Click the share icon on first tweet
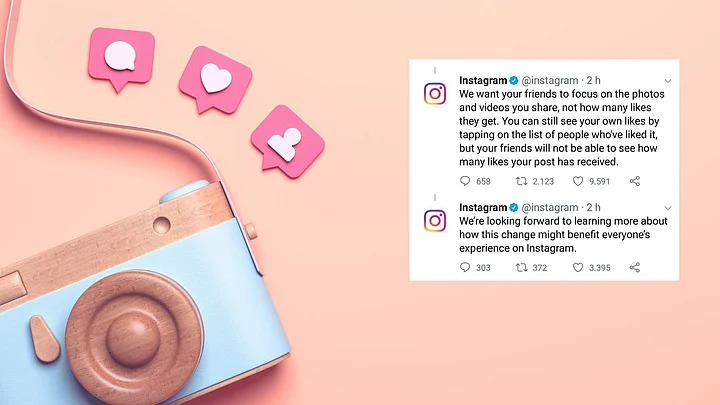Screen dimensions: 720x405 tap(635, 181)
